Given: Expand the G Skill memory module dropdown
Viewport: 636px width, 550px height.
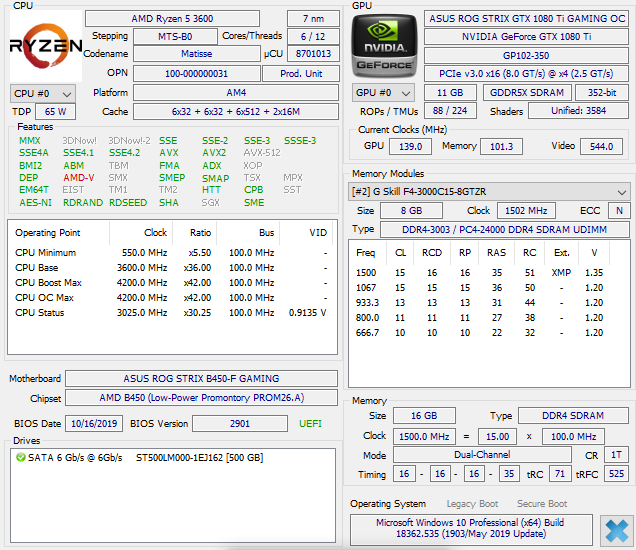Looking at the screenshot, I should pos(489,191).
